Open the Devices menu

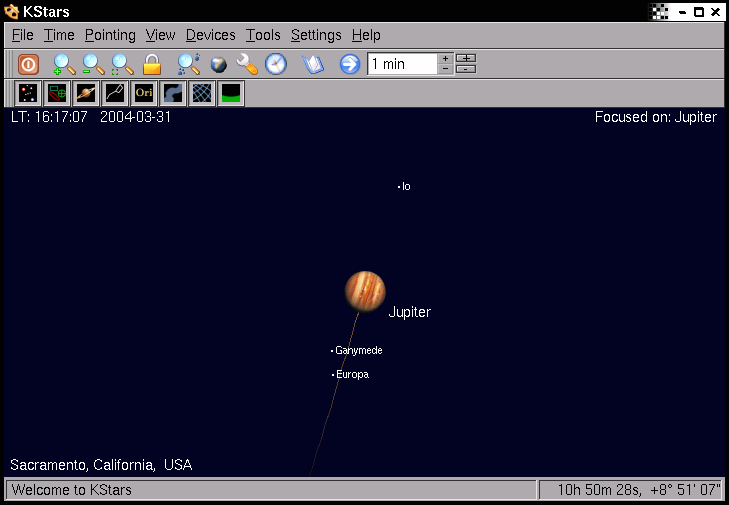pos(210,35)
